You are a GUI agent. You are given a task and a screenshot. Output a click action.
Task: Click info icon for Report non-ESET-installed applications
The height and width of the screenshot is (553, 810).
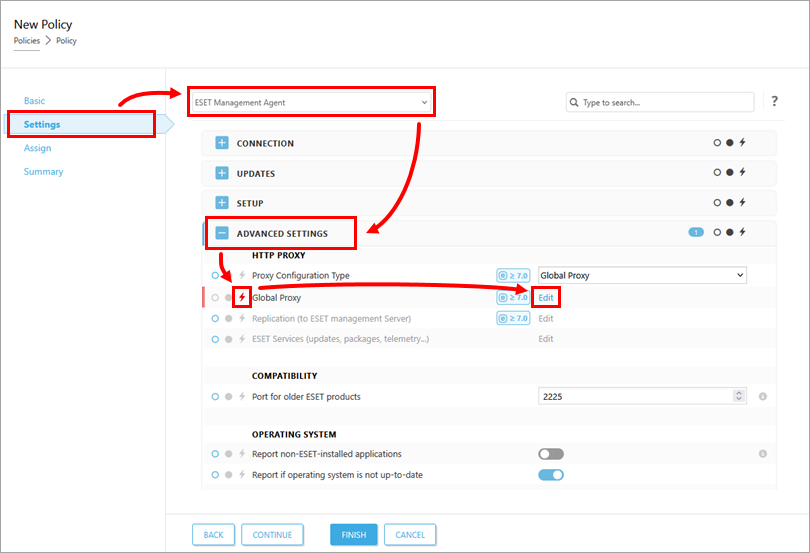coord(763,454)
